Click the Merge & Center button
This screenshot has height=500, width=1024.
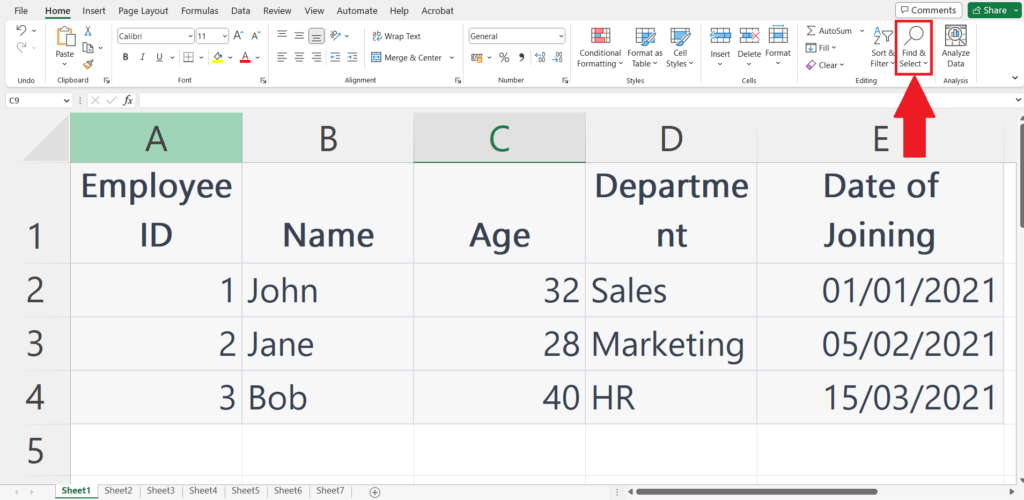(x=407, y=57)
